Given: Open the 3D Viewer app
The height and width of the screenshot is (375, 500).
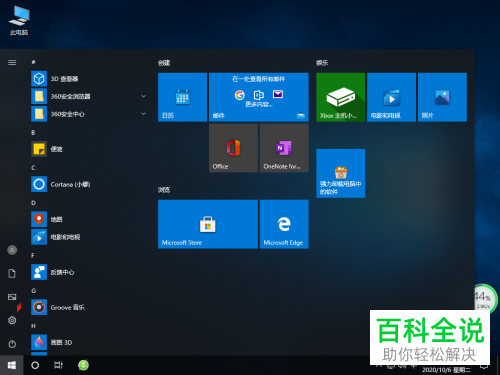Looking at the screenshot, I should pyautogui.click(x=88, y=79).
